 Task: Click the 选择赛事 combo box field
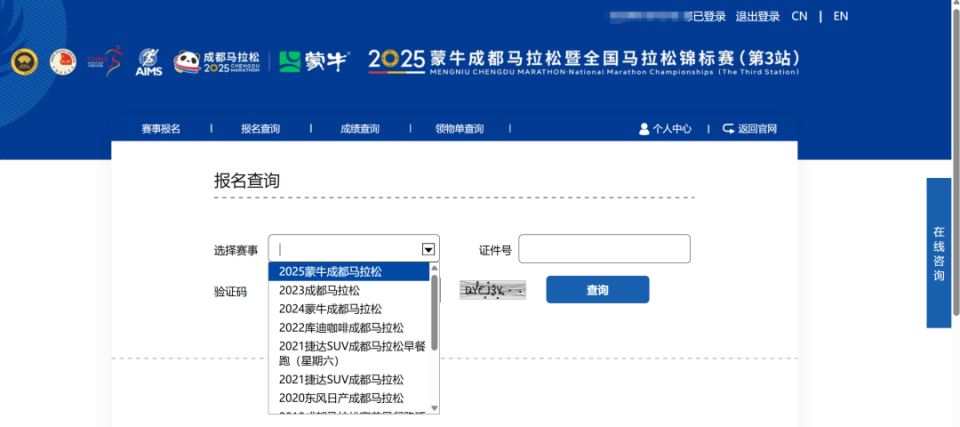pos(354,249)
